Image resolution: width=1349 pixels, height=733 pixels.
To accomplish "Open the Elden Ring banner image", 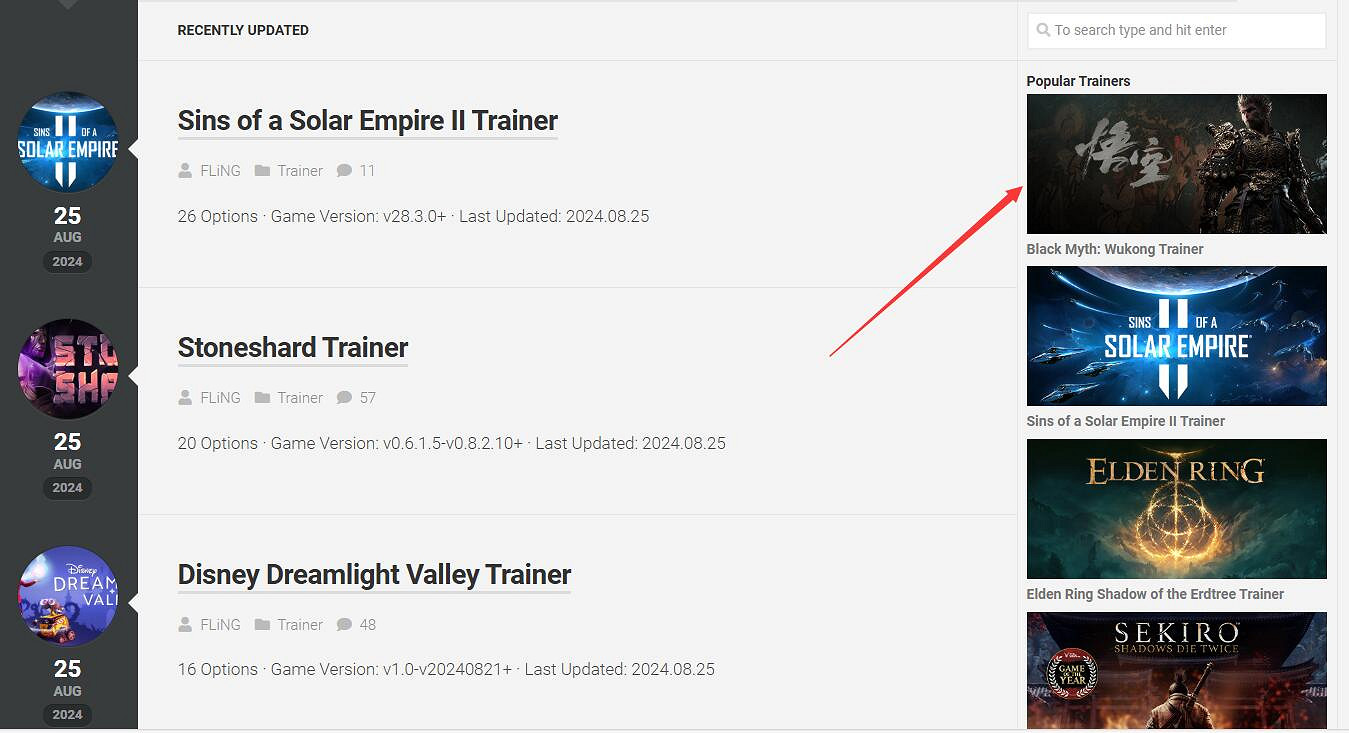I will (1177, 509).
